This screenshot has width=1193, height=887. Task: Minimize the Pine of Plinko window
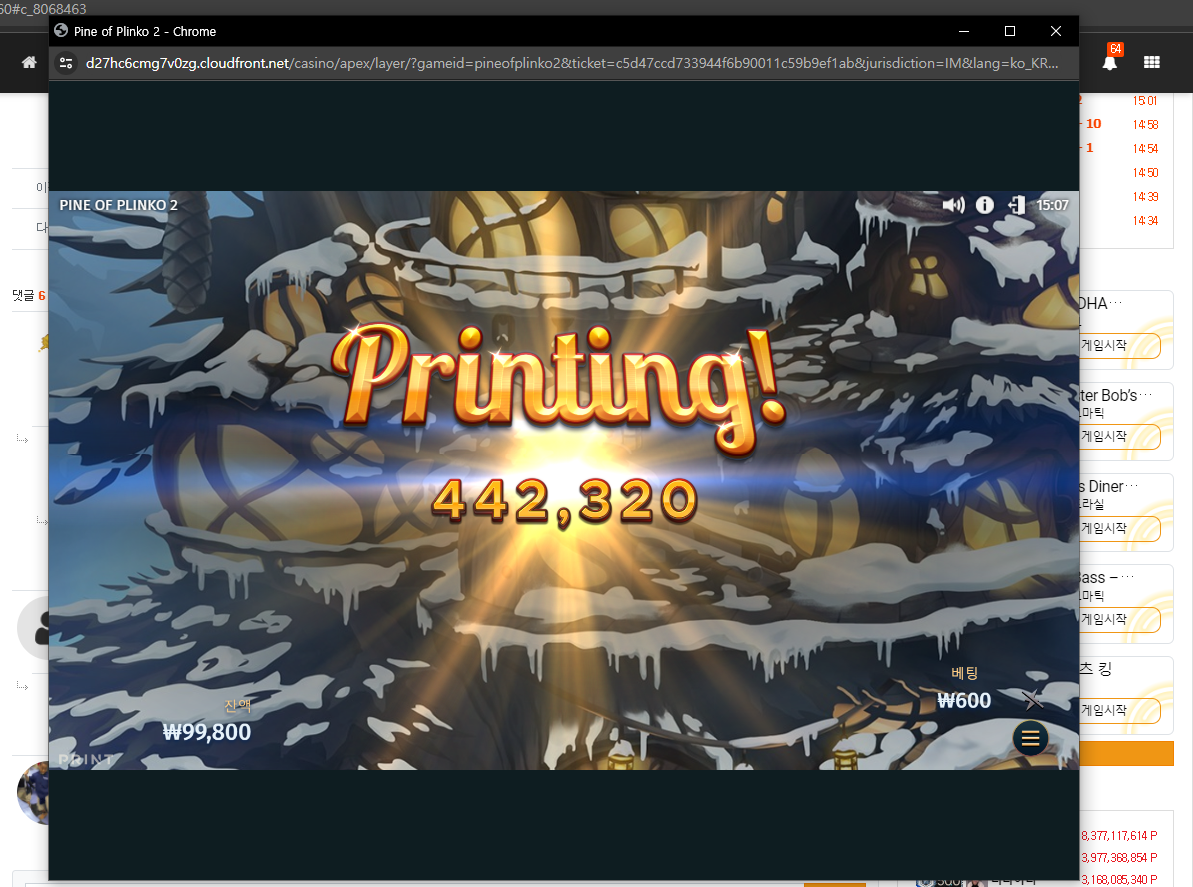tap(964, 31)
